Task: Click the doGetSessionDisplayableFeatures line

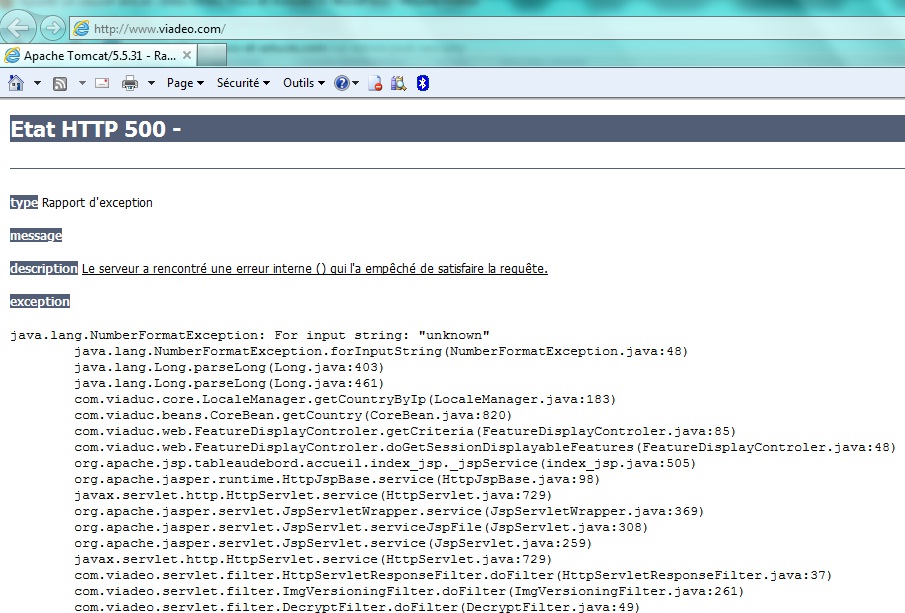Action: point(485,447)
